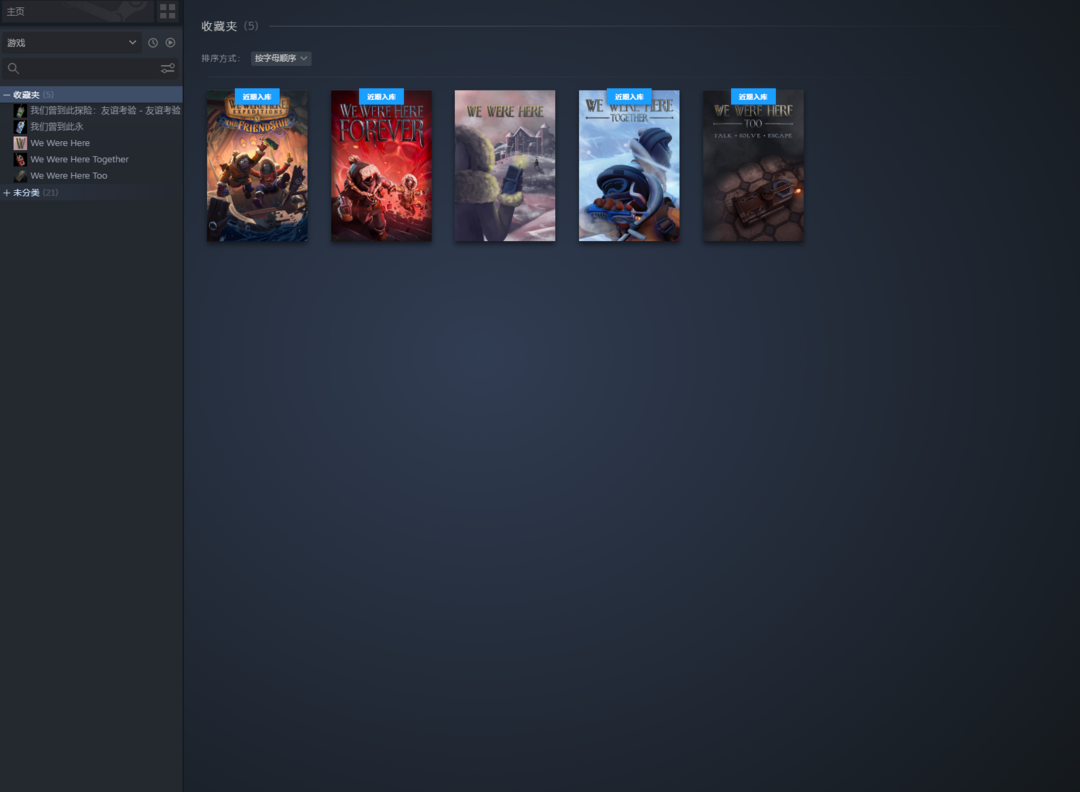Open the 游戏 type dropdown

pyautogui.click(x=71, y=43)
